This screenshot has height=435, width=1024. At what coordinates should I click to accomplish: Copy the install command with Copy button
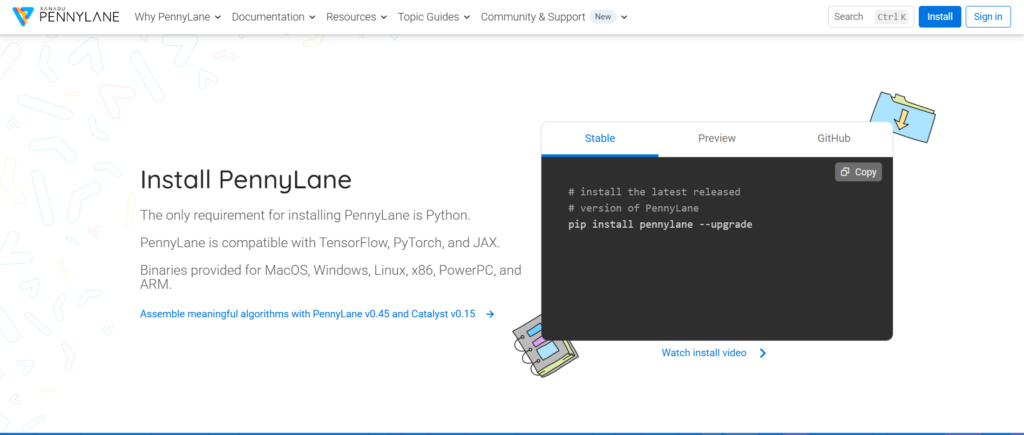pos(858,172)
